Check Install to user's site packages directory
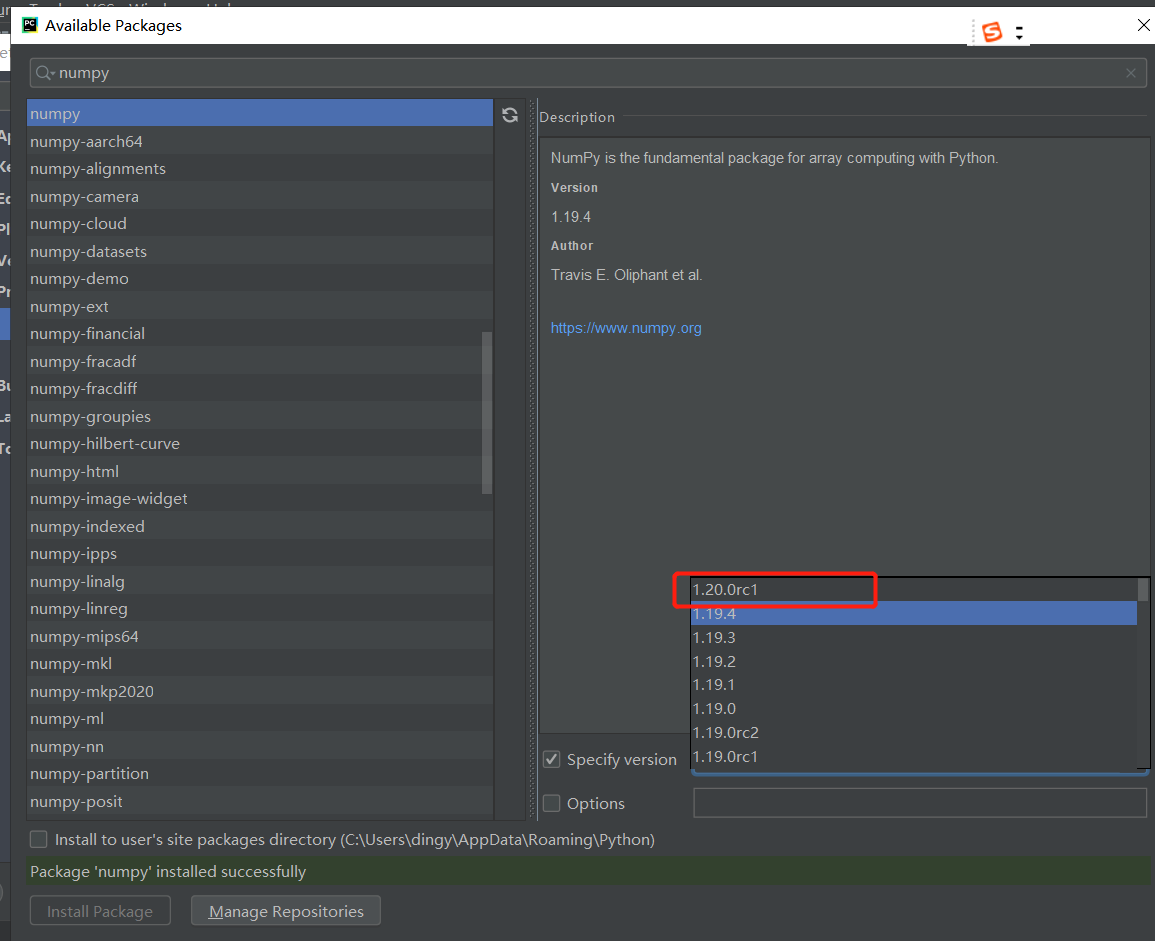The image size is (1155, 941). click(38, 839)
